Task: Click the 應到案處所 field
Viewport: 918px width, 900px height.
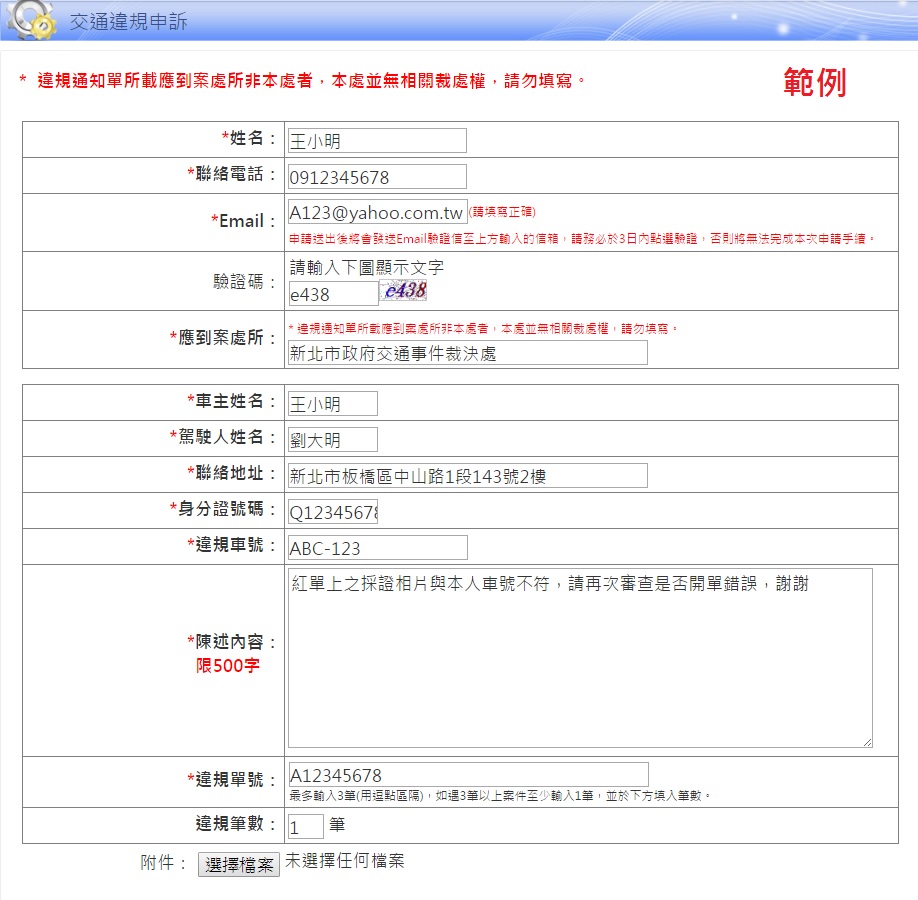Action: [467, 353]
